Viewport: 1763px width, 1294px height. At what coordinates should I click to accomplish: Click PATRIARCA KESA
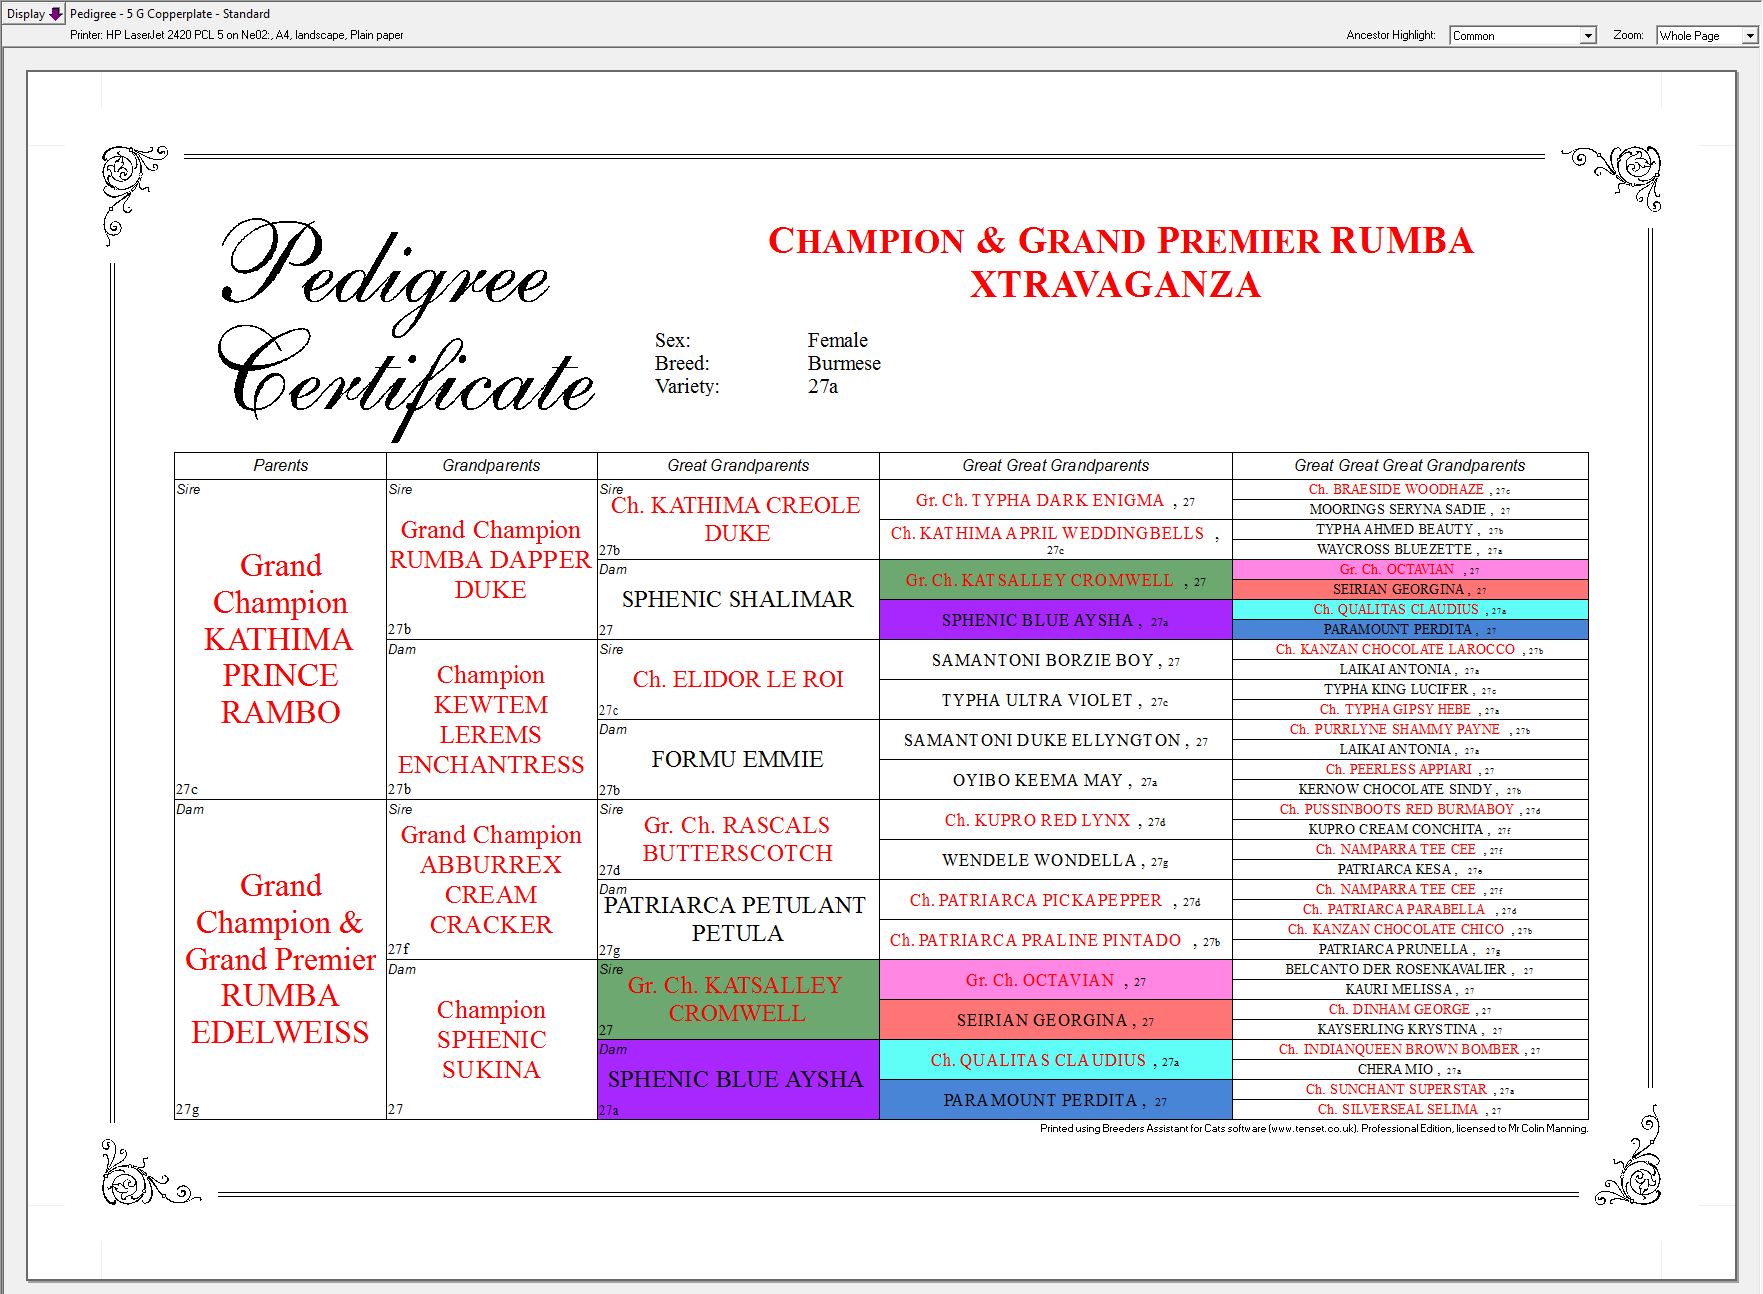point(1410,869)
